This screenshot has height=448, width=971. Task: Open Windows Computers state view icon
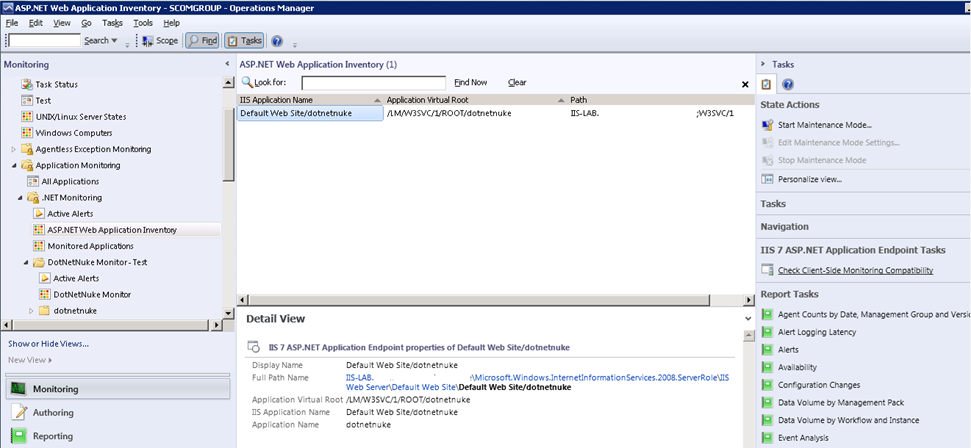27,133
